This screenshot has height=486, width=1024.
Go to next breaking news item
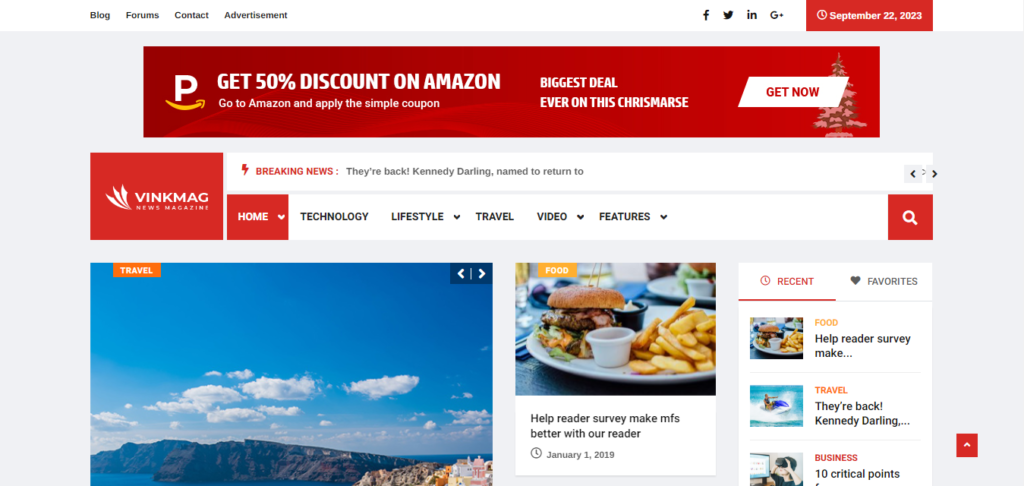[935, 174]
